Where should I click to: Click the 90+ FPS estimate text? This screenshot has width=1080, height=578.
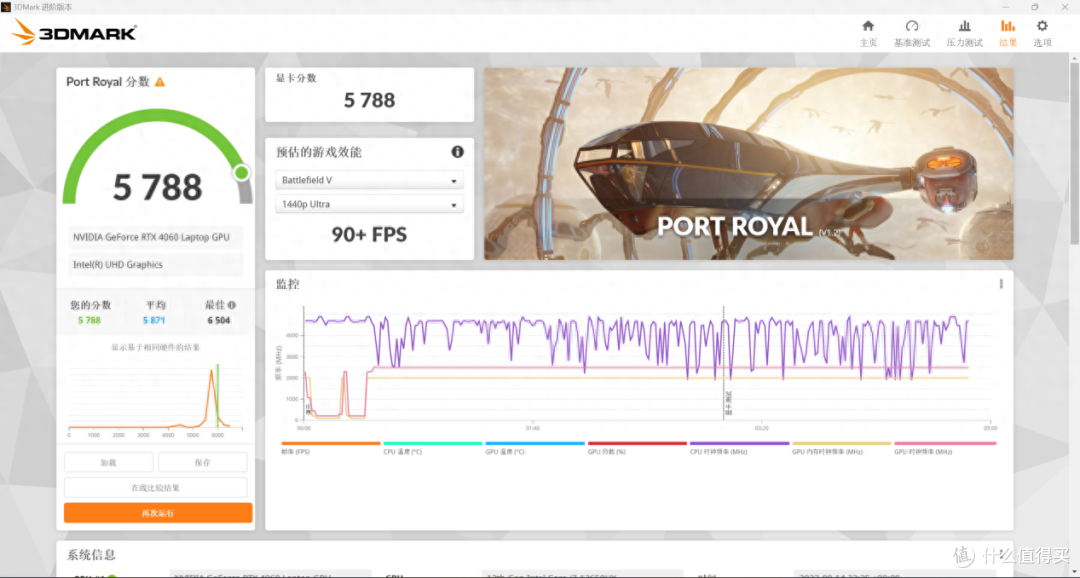369,235
